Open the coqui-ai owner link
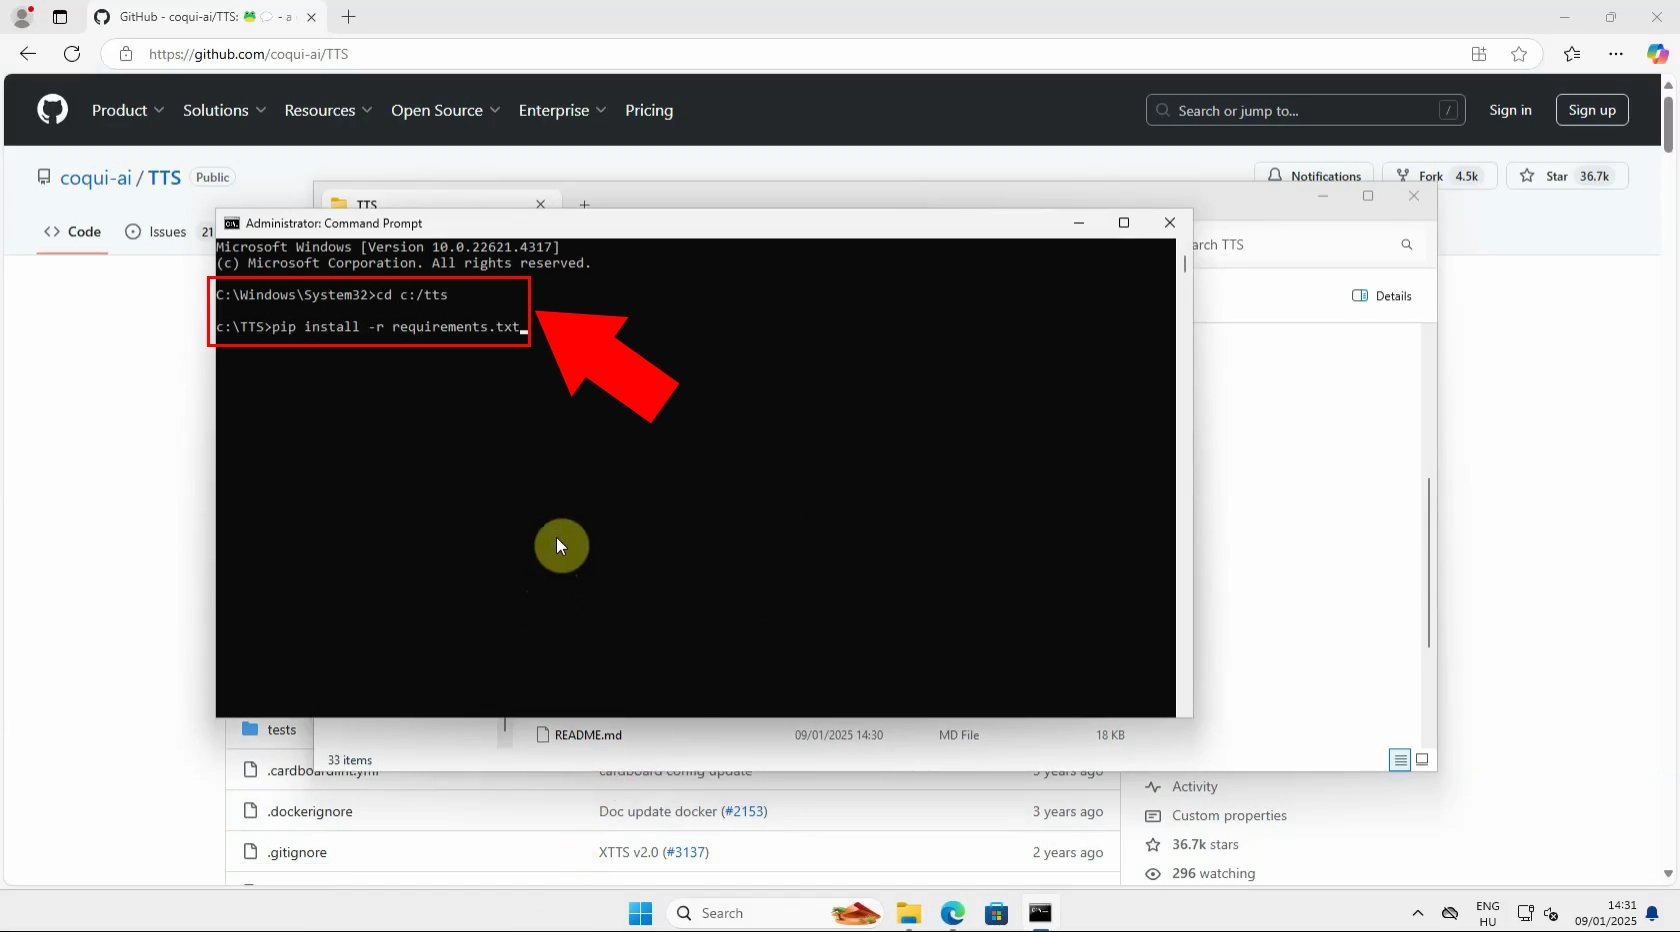This screenshot has height=932, width=1680. [x=96, y=178]
